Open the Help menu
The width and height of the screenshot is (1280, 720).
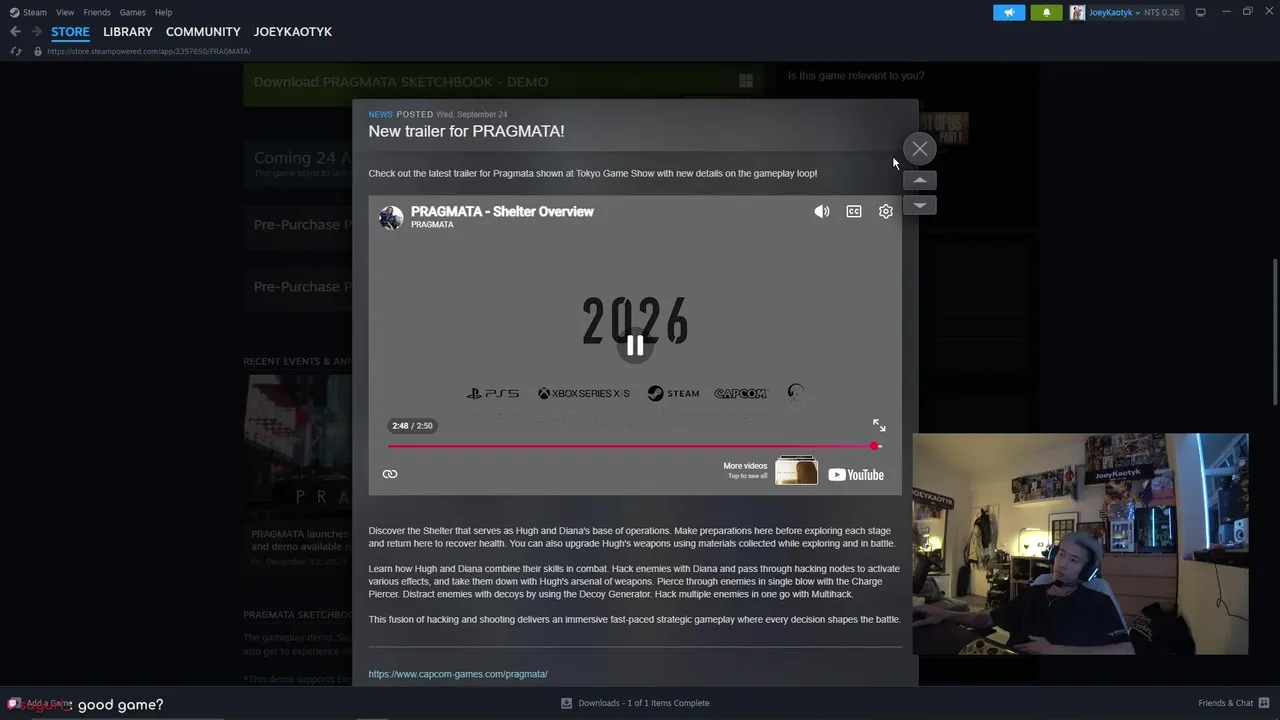163,12
